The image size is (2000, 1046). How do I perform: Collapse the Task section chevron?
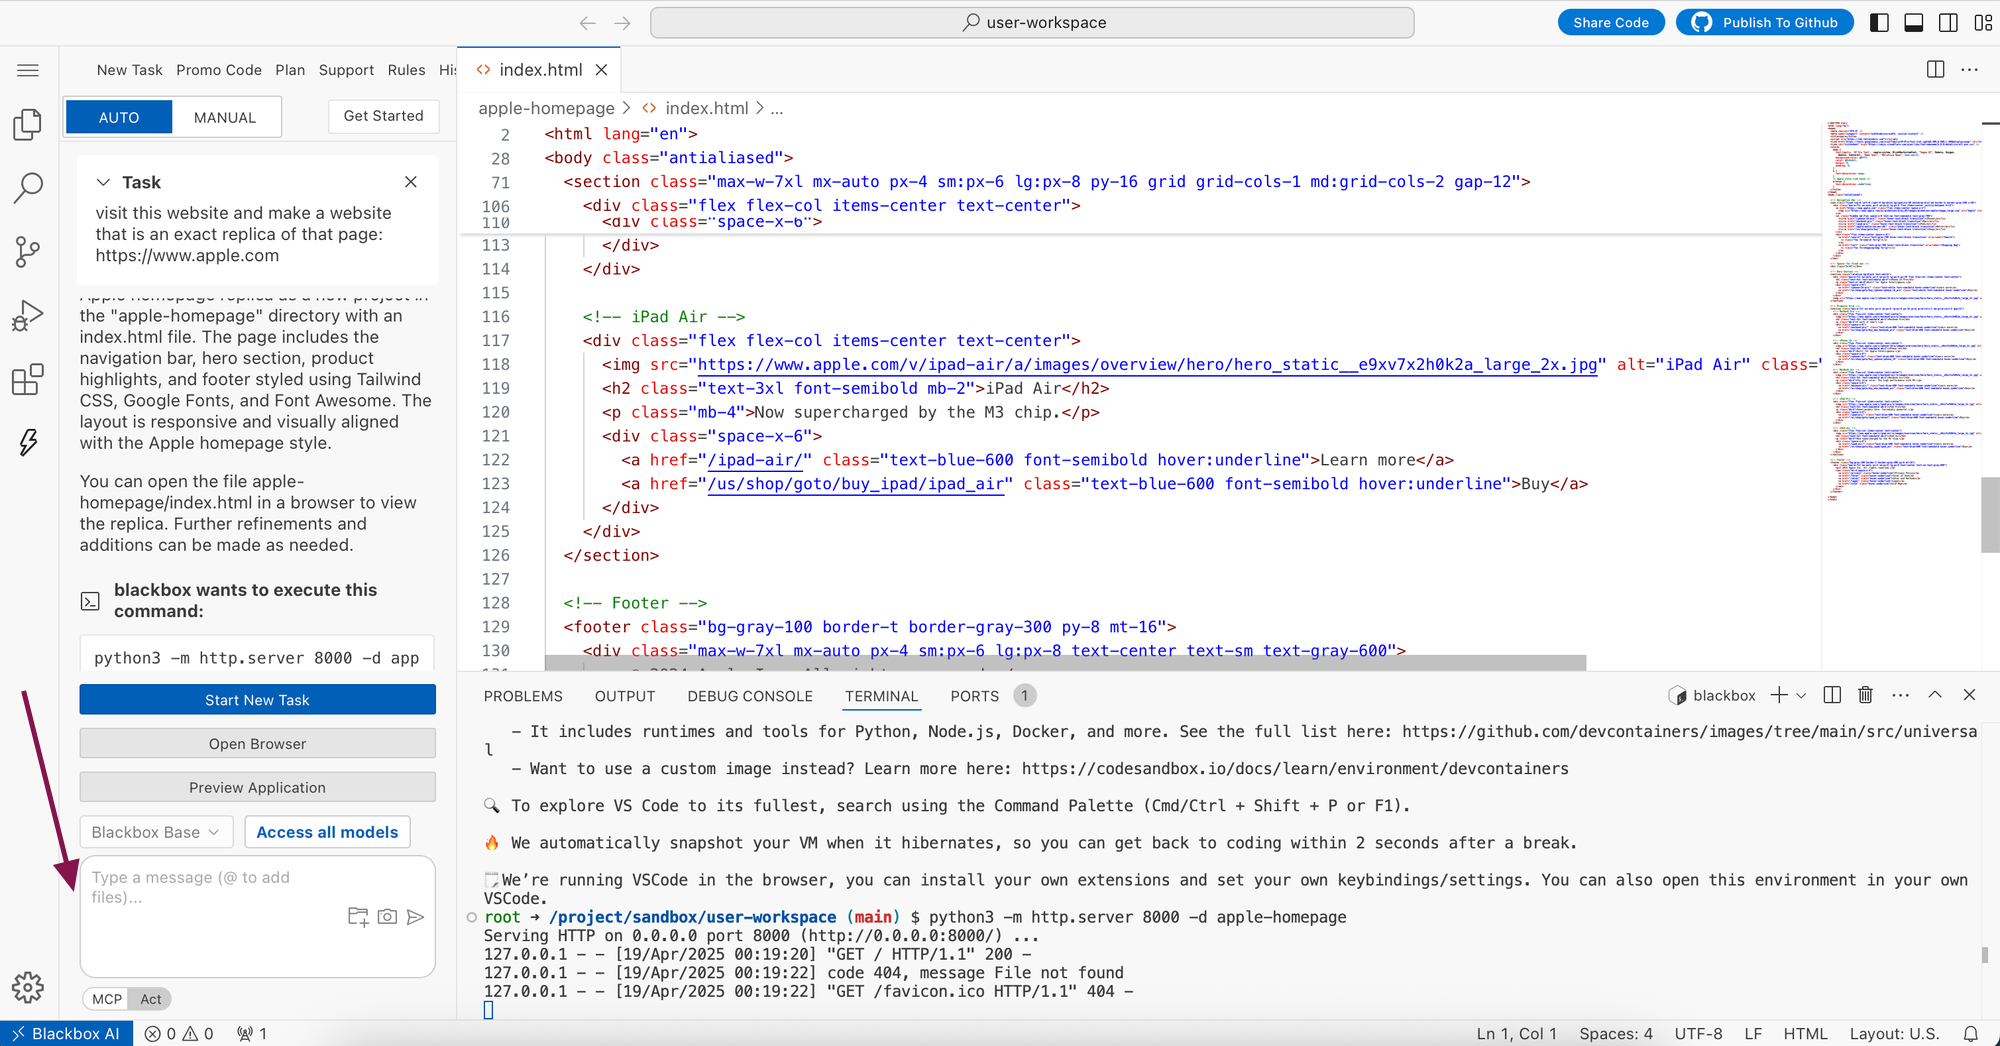point(103,182)
